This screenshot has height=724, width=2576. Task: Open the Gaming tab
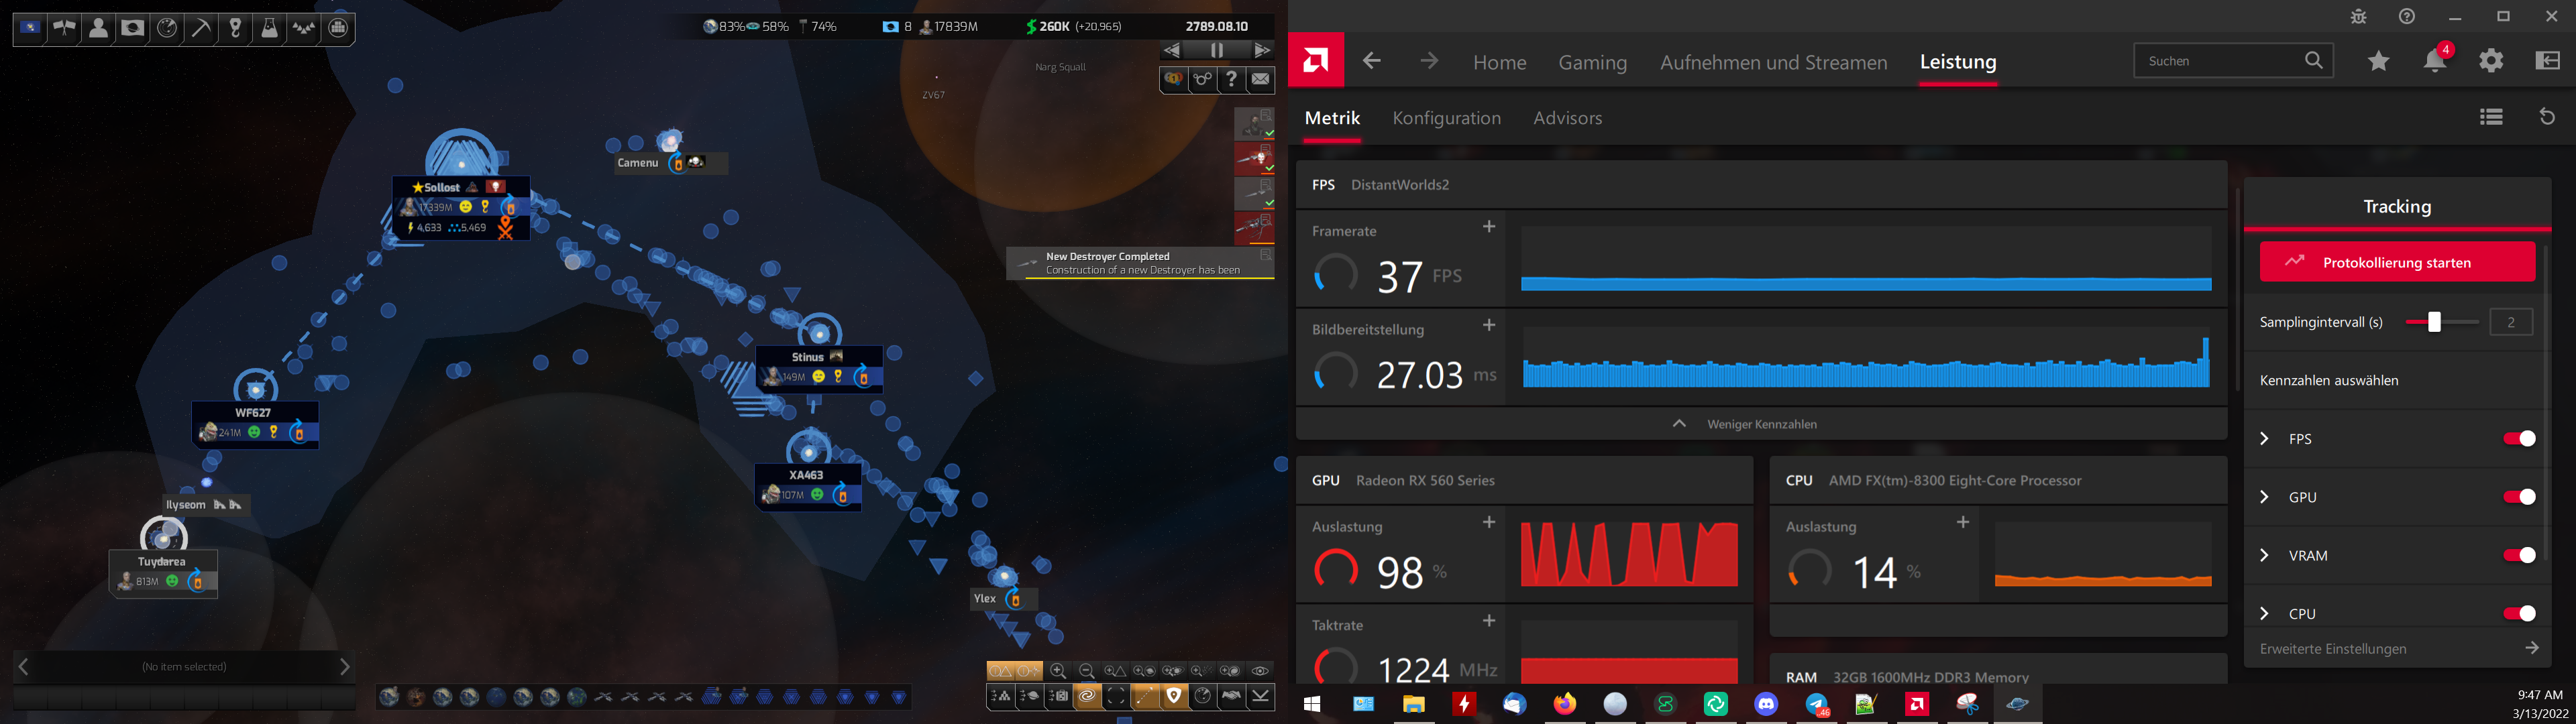[x=1592, y=62]
